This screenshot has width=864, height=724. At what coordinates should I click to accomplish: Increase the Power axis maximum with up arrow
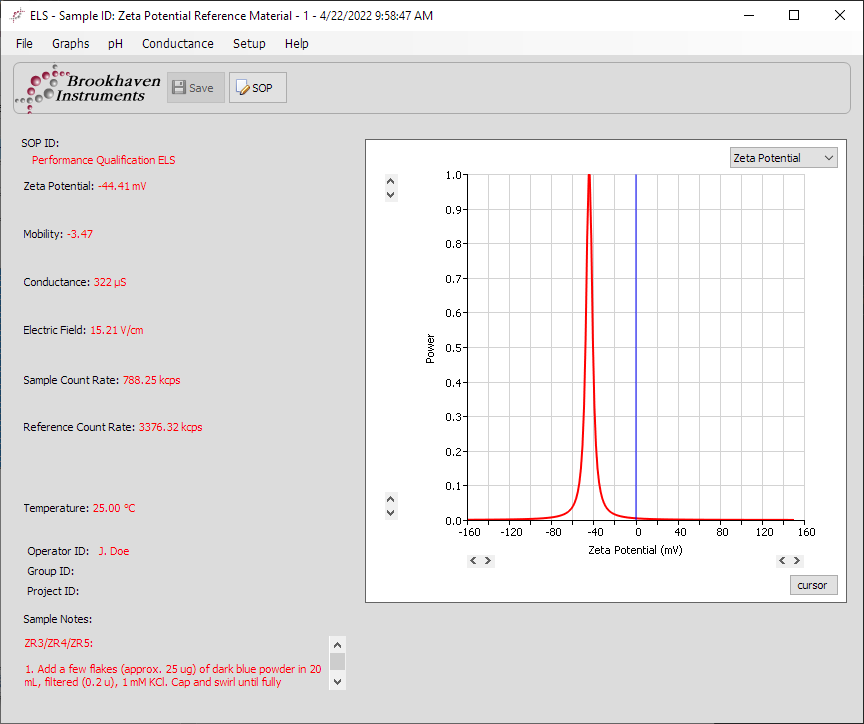(x=391, y=182)
